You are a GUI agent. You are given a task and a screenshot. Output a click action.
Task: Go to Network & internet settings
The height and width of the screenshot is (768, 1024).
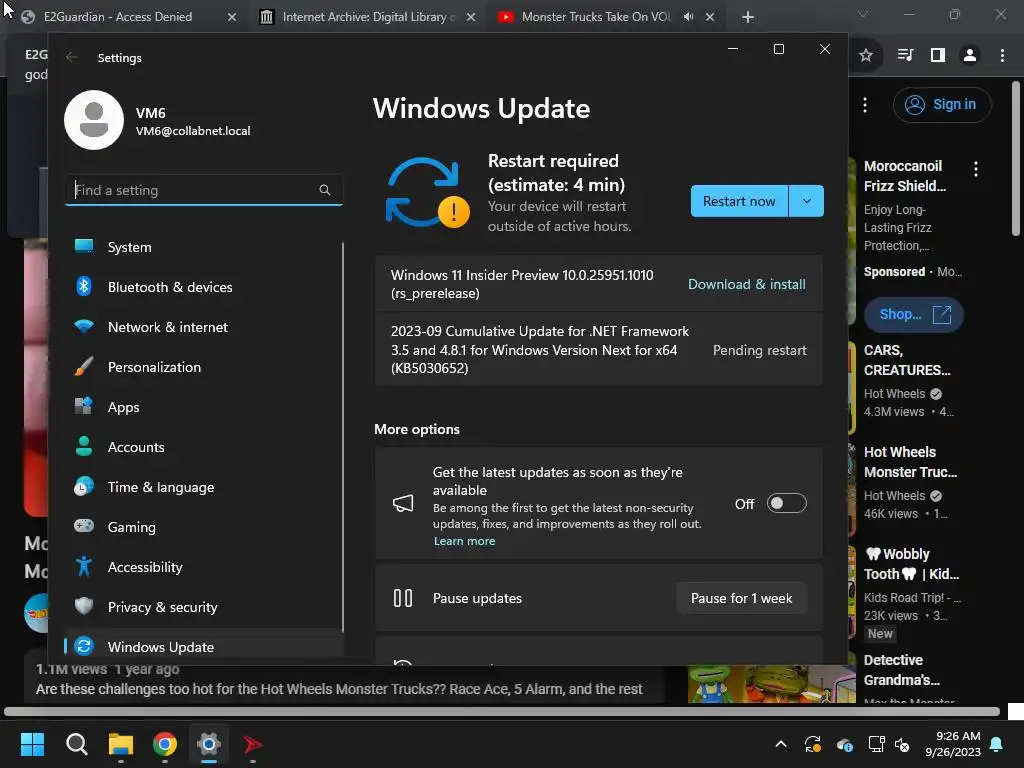click(204, 327)
